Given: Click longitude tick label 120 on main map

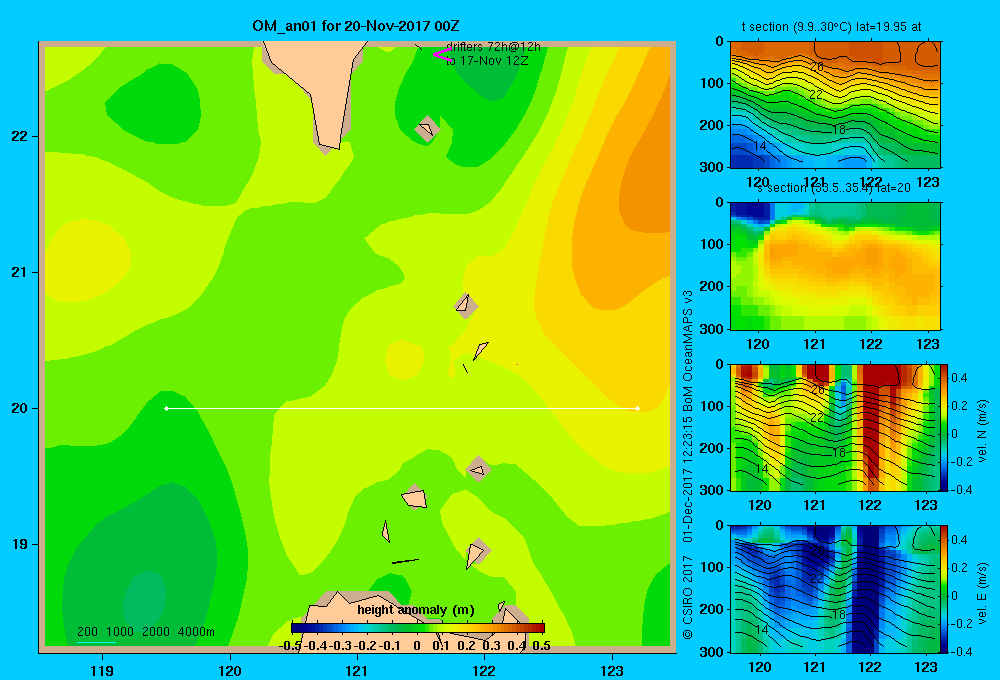Looking at the screenshot, I should point(230,670).
